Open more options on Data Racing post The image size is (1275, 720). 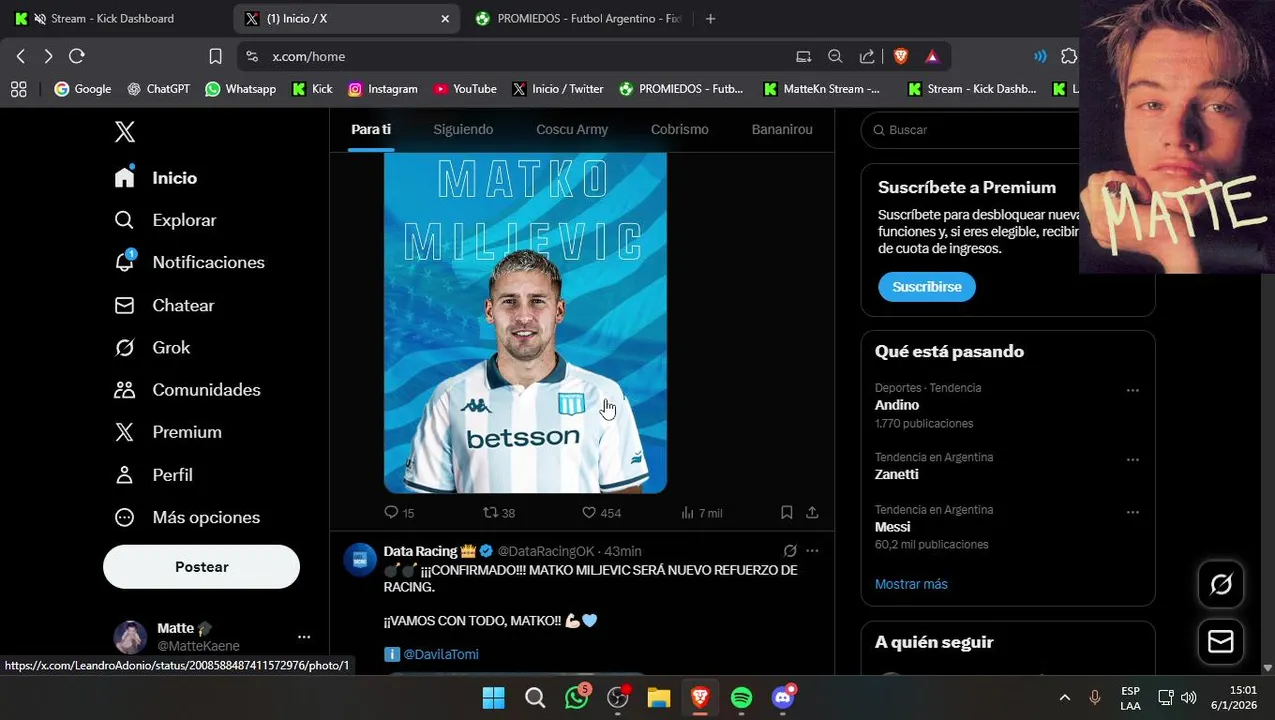[812, 551]
